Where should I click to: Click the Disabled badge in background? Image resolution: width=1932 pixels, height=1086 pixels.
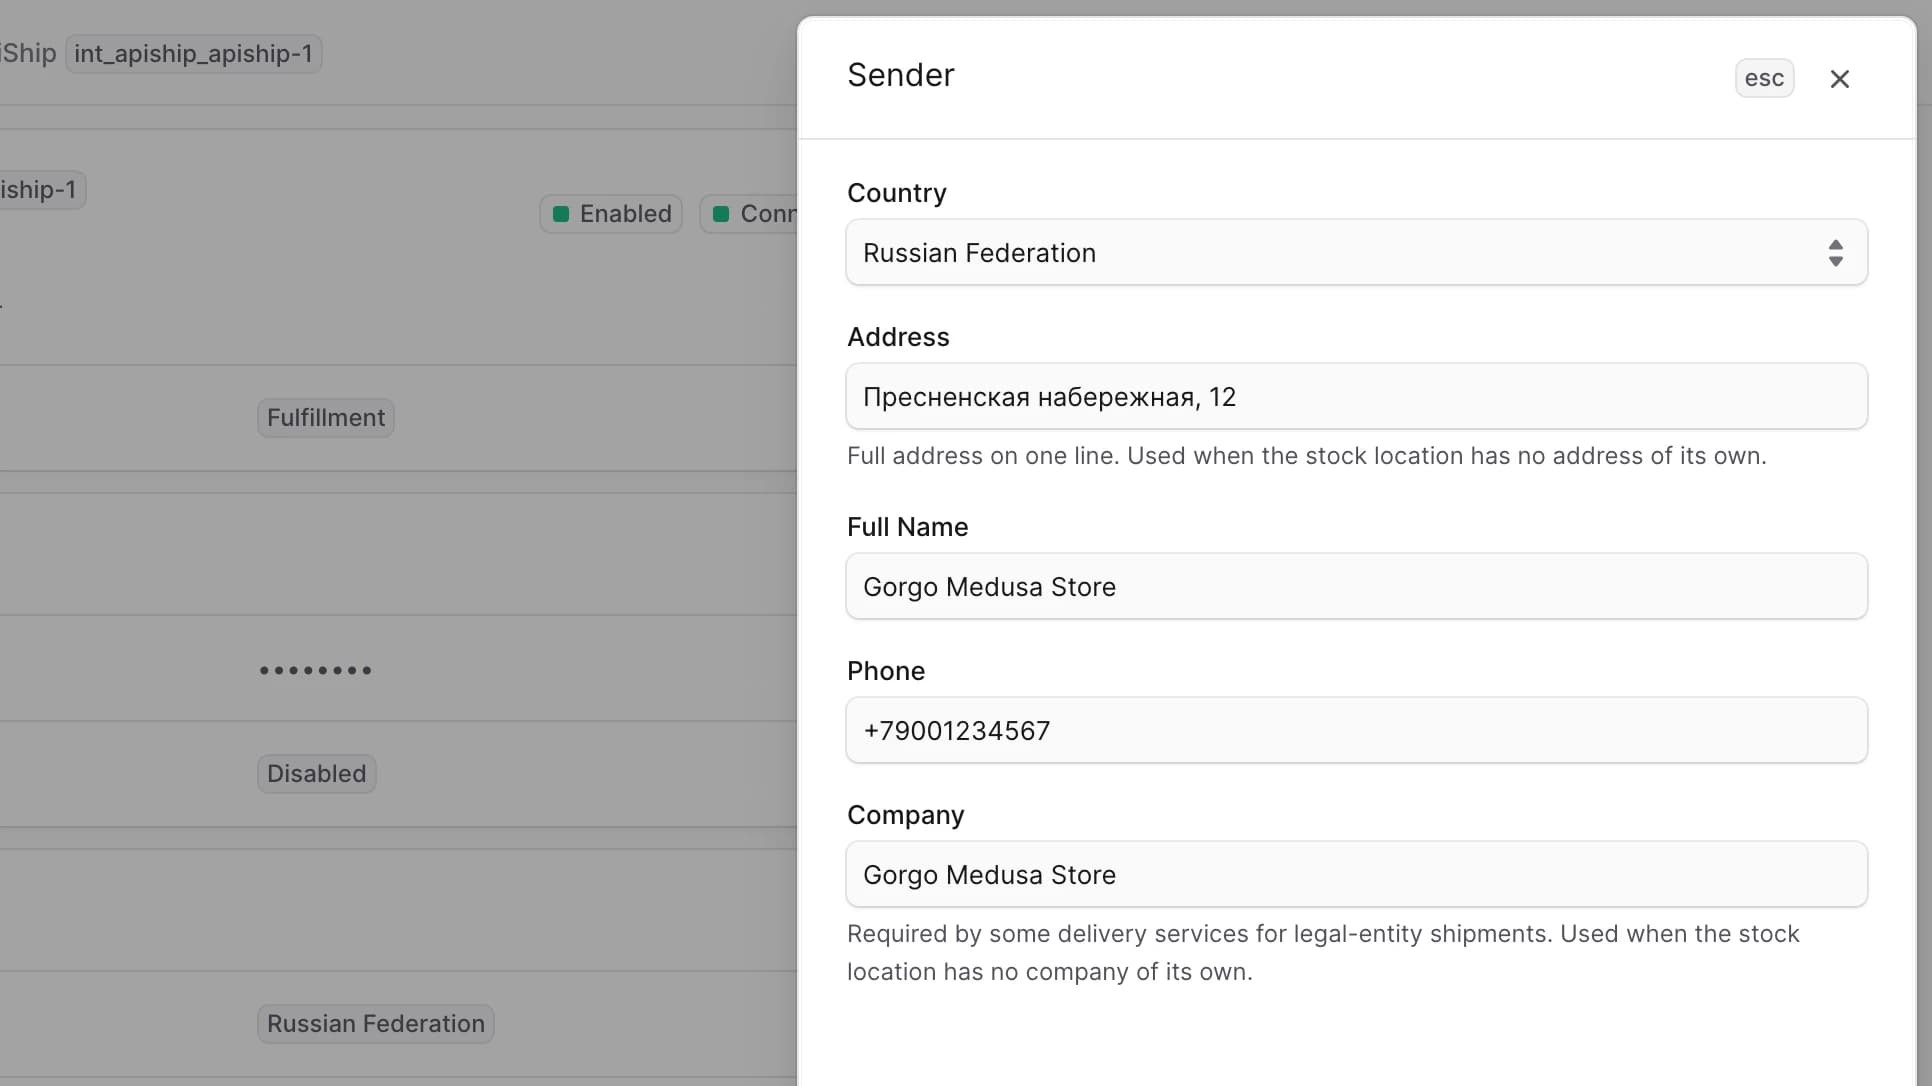(317, 774)
